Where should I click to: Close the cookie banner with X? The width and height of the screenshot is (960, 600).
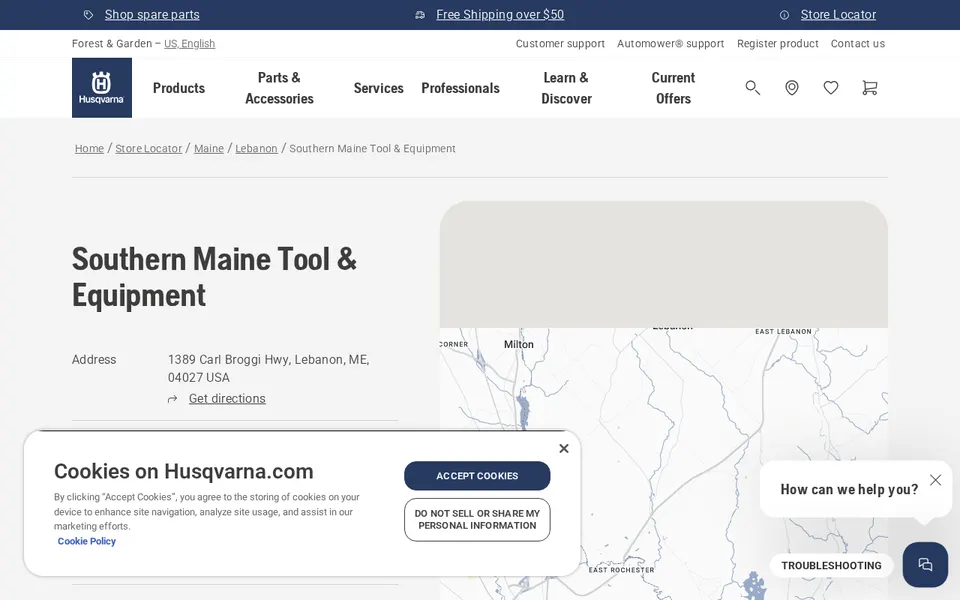click(564, 449)
